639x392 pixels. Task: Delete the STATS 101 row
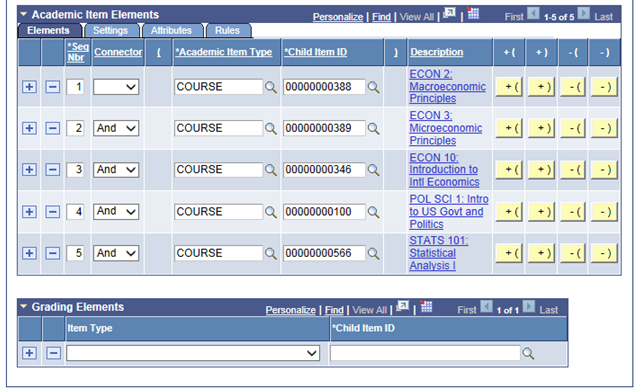pyautogui.click(x=53, y=253)
